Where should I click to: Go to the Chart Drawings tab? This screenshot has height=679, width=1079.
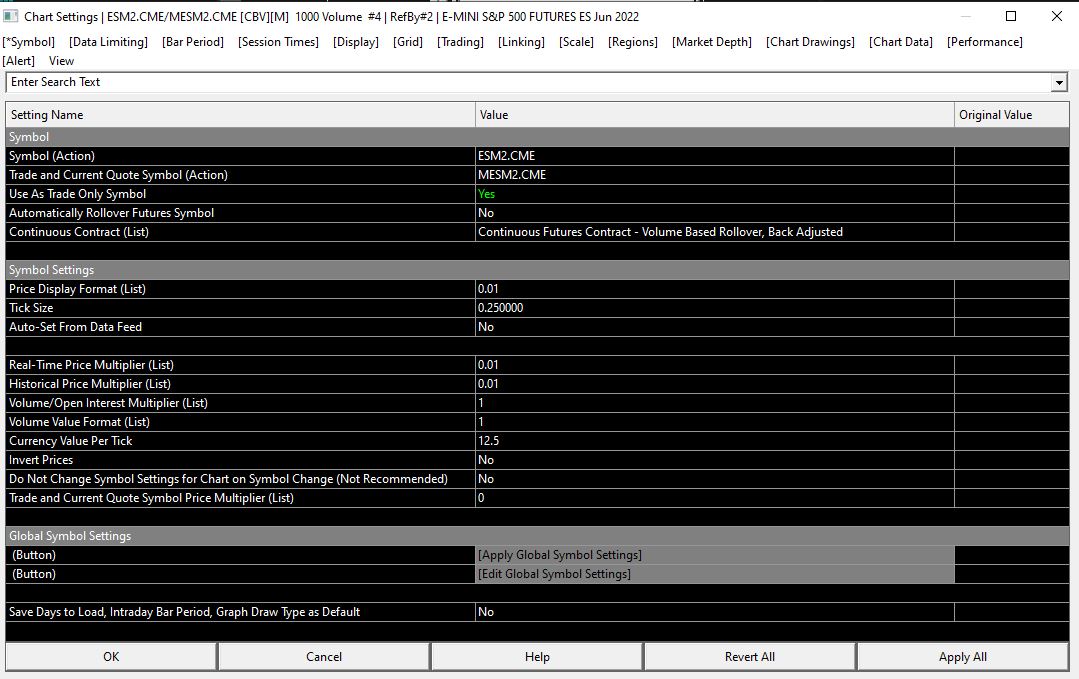(810, 42)
